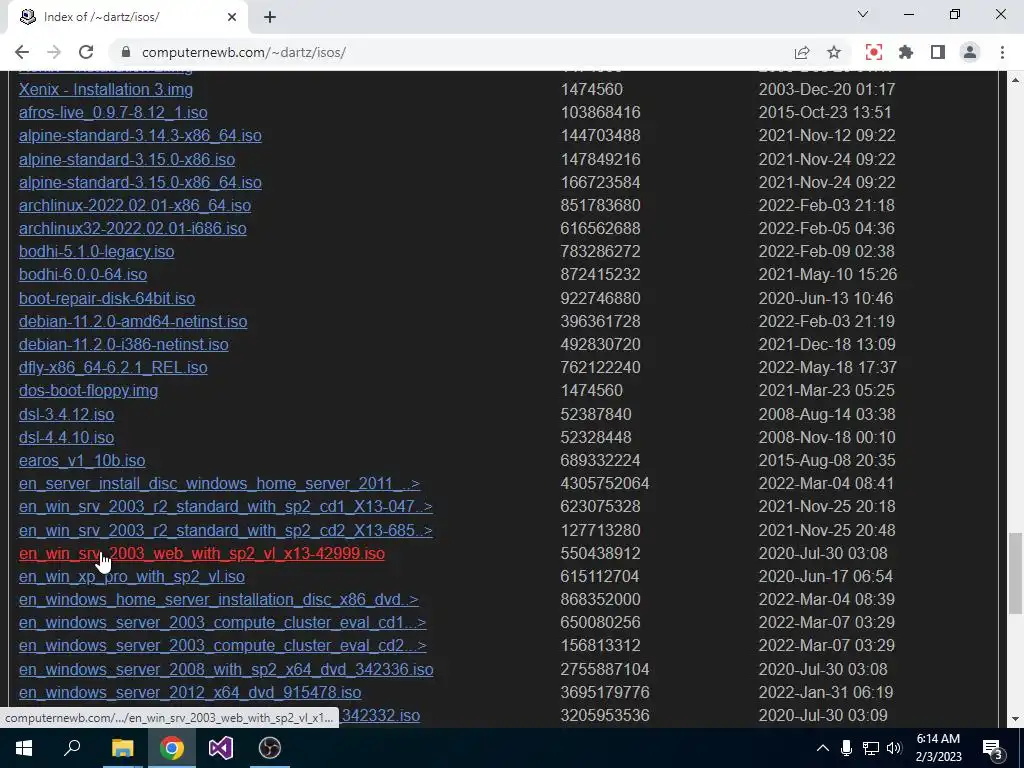Click the page scrollbar thumb
Screen dimensions: 1024x768
point(1015,573)
